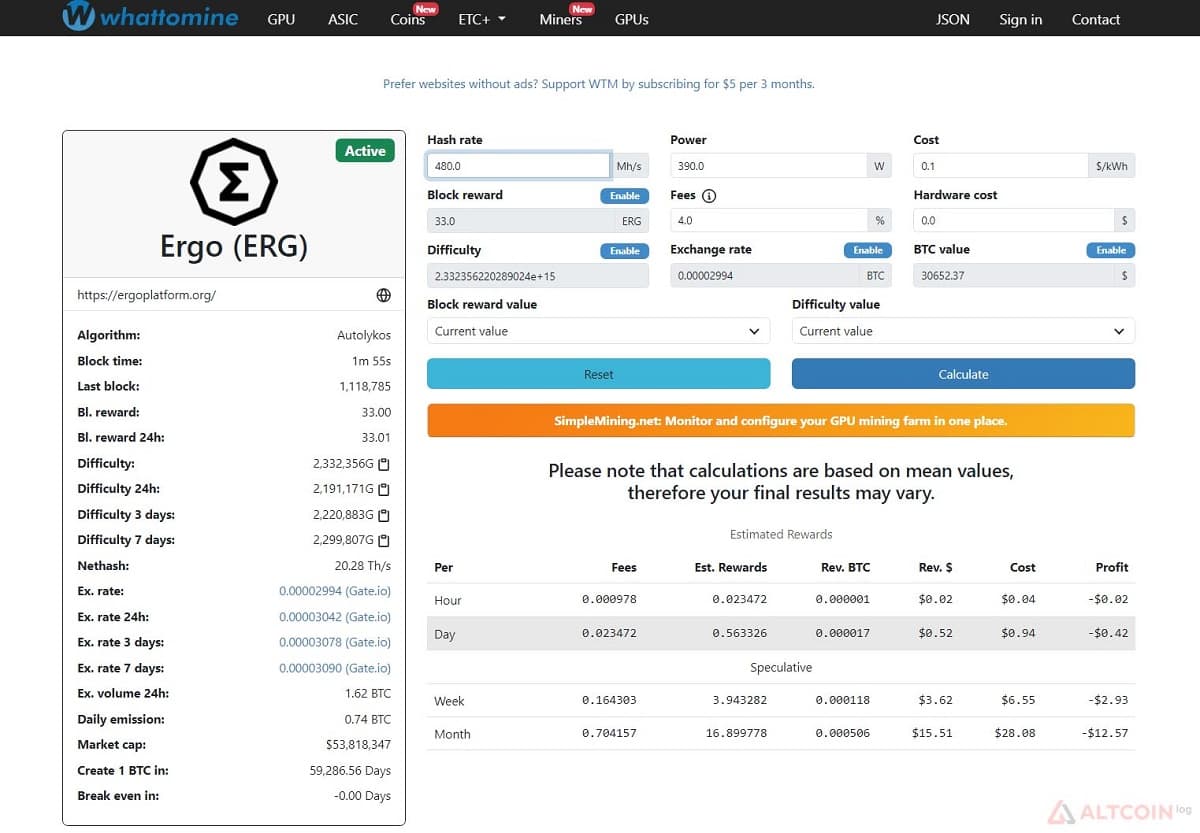Focus the Hash rate input field
The image size is (1200, 833).
518,166
